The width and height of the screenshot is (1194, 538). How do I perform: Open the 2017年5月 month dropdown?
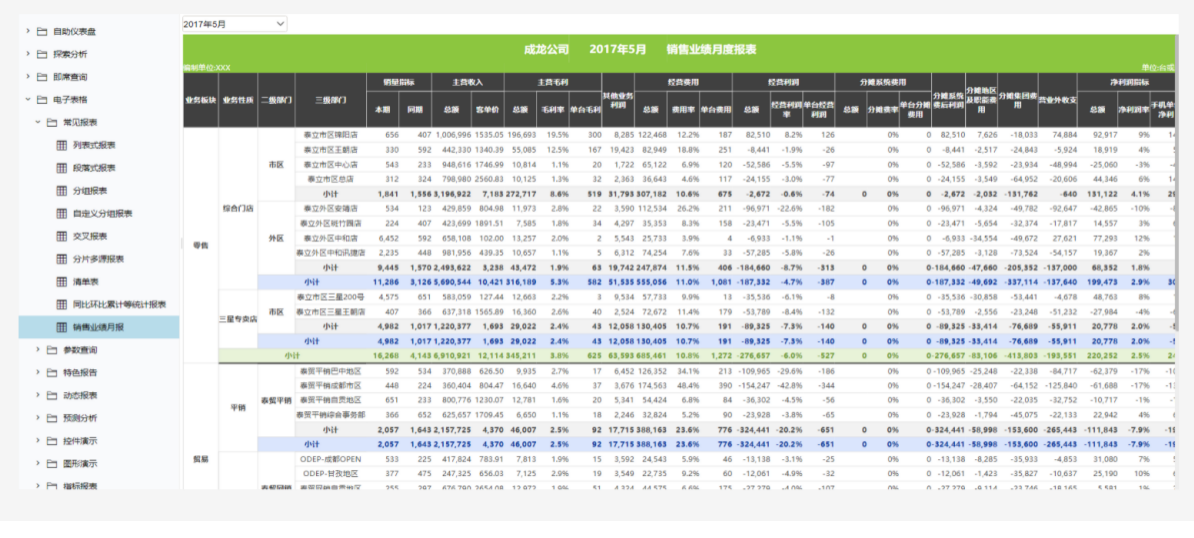click(x=235, y=24)
